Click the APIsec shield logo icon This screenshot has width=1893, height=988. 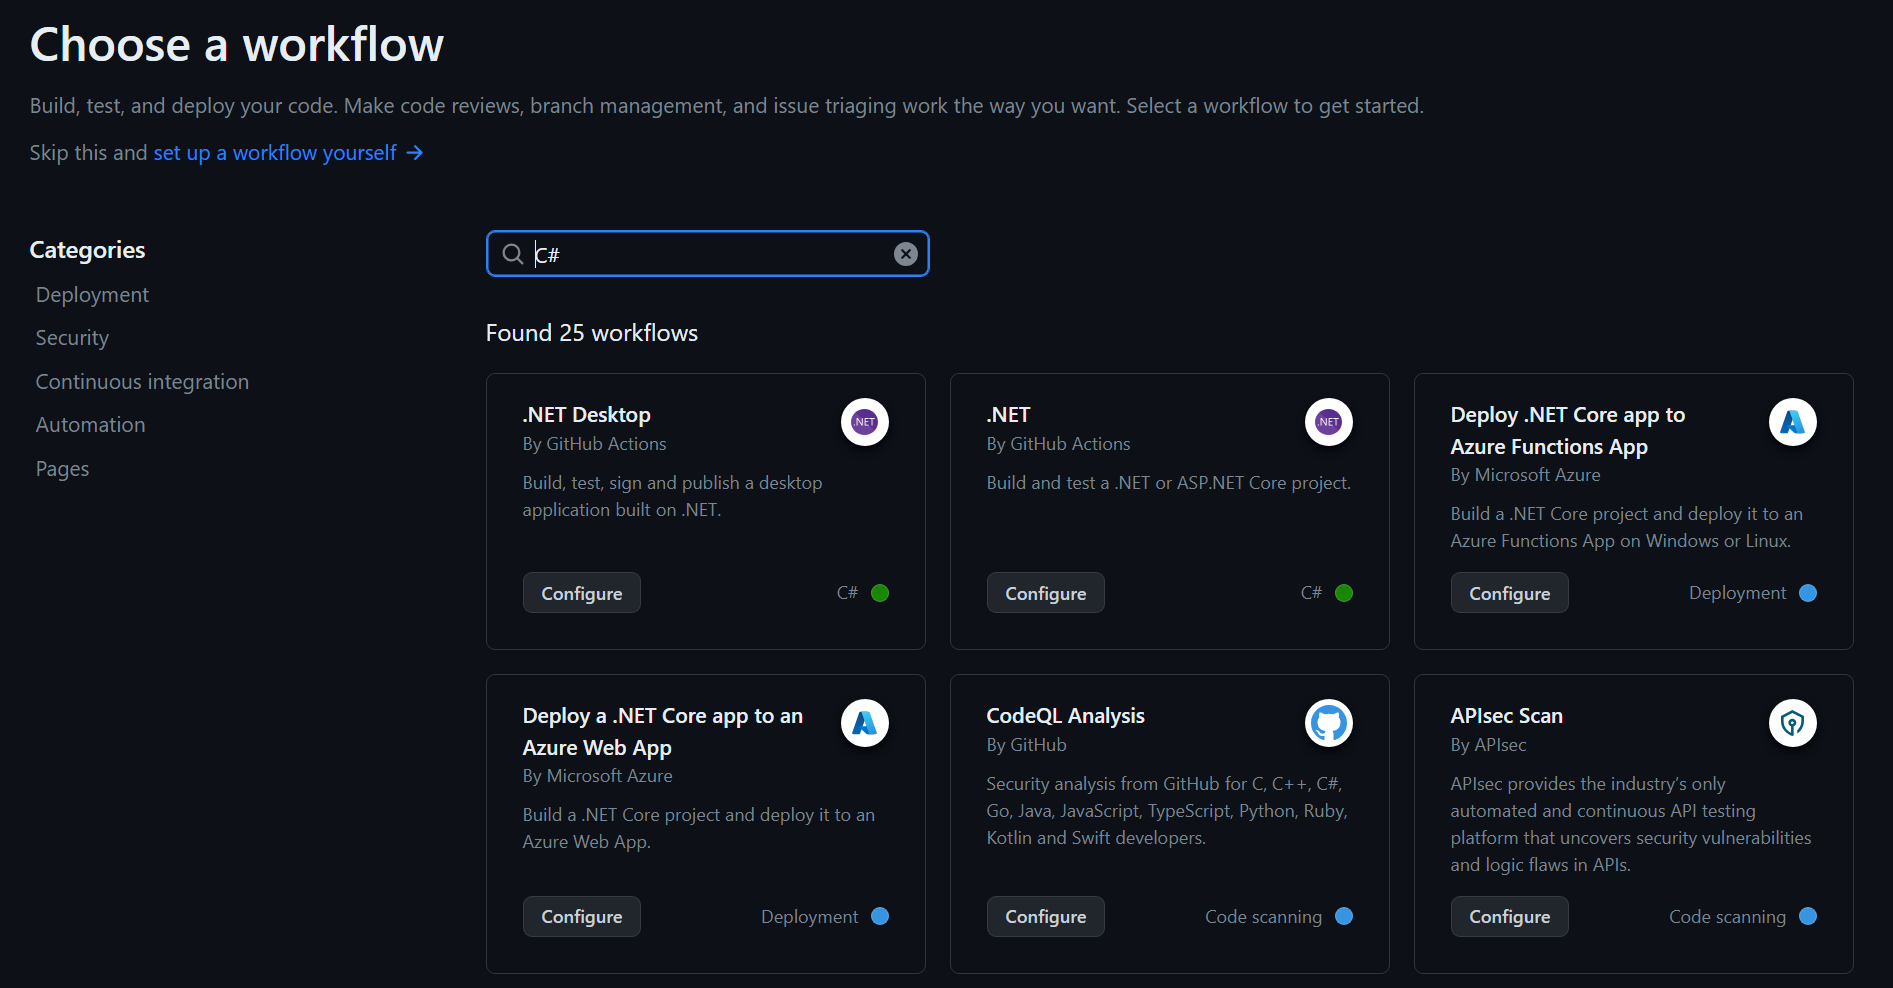coord(1793,723)
